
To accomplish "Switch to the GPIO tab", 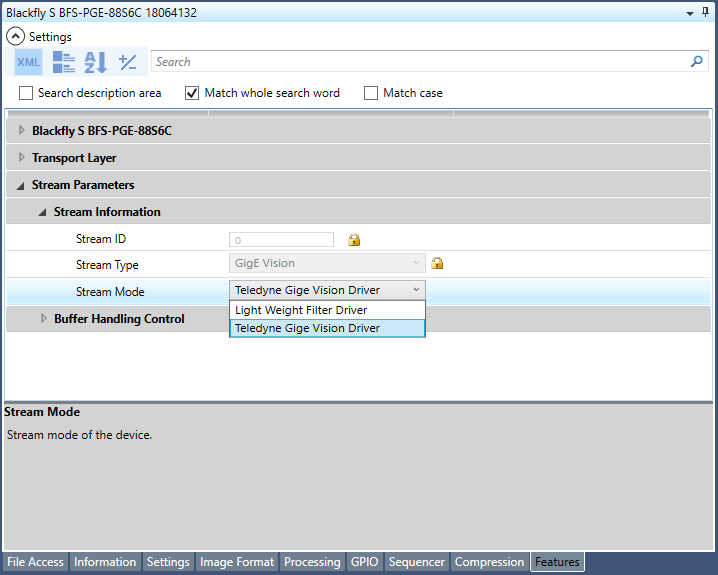I will 364,562.
